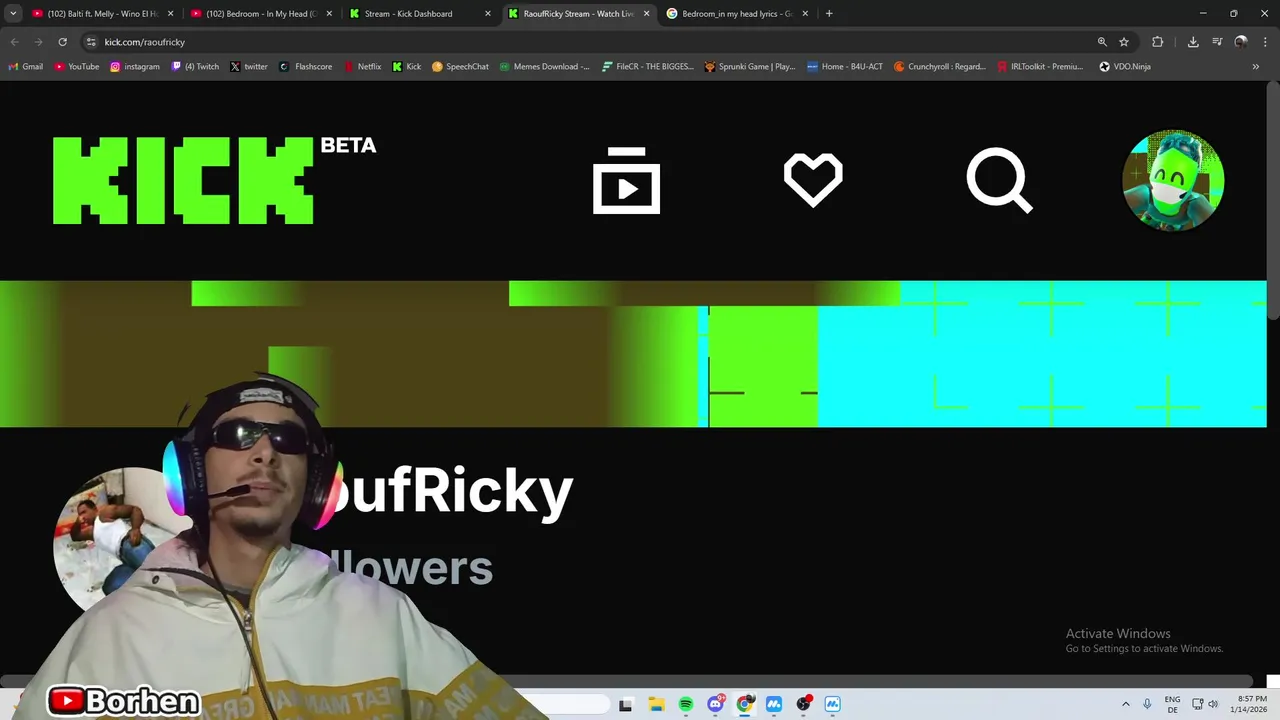Open the IRLToolkit bookmark
The height and width of the screenshot is (720, 1280).
pos(1040,66)
